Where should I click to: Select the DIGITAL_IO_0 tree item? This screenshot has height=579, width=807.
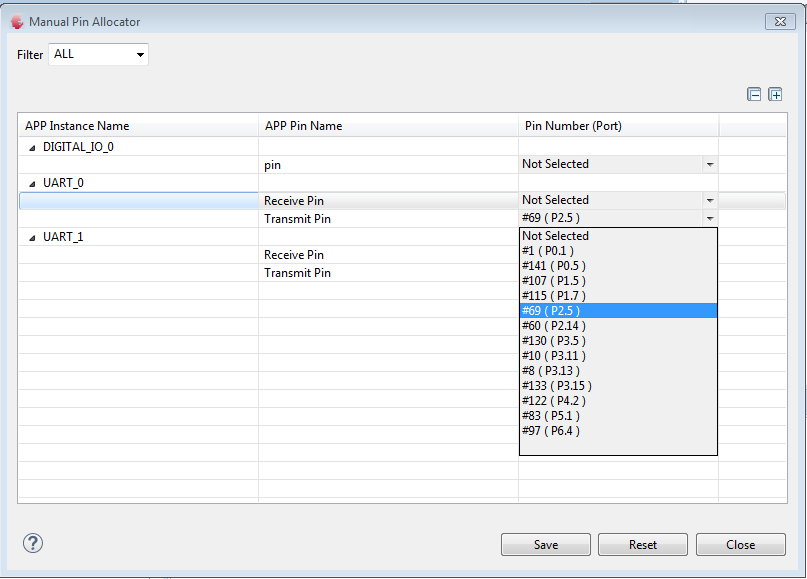pyautogui.click(x=78, y=147)
